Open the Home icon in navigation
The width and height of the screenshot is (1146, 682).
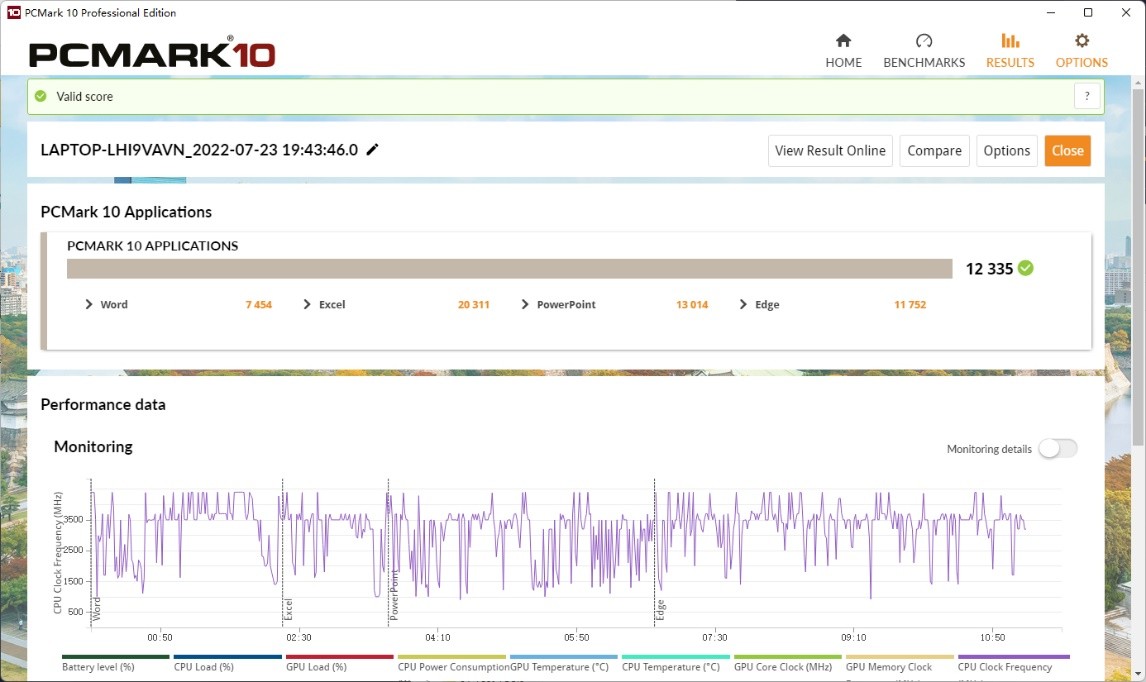click(843, 41)
